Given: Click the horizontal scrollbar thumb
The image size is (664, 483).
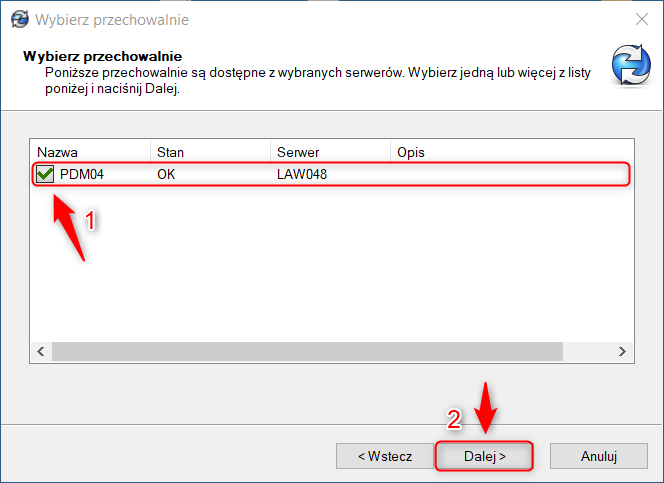Looking at the screenshot, I should (300, 352).
